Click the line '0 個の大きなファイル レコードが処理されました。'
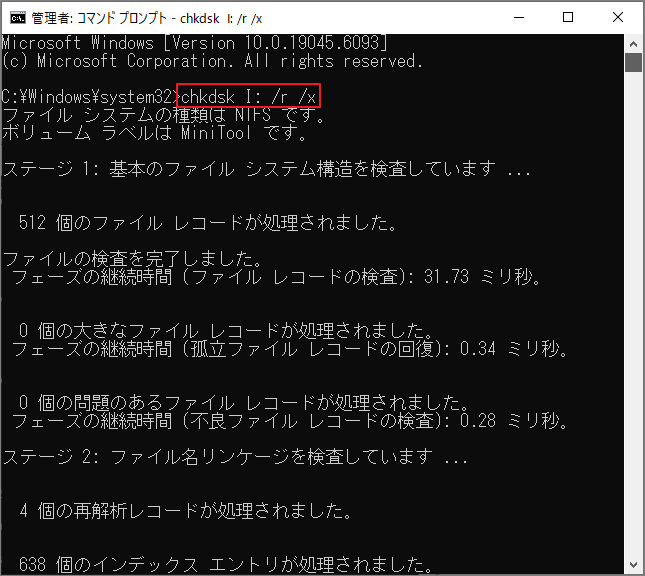The image size is (645, 576). [226, 330]
